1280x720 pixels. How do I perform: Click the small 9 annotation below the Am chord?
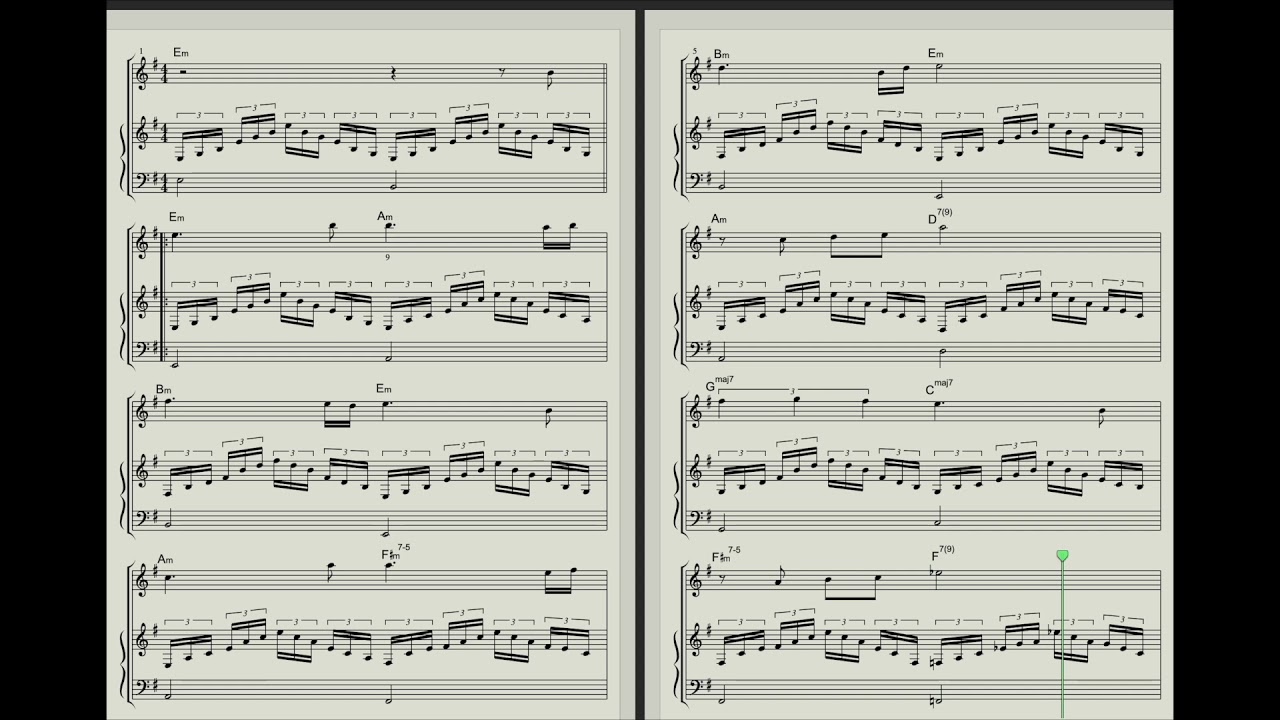[387, 257]
